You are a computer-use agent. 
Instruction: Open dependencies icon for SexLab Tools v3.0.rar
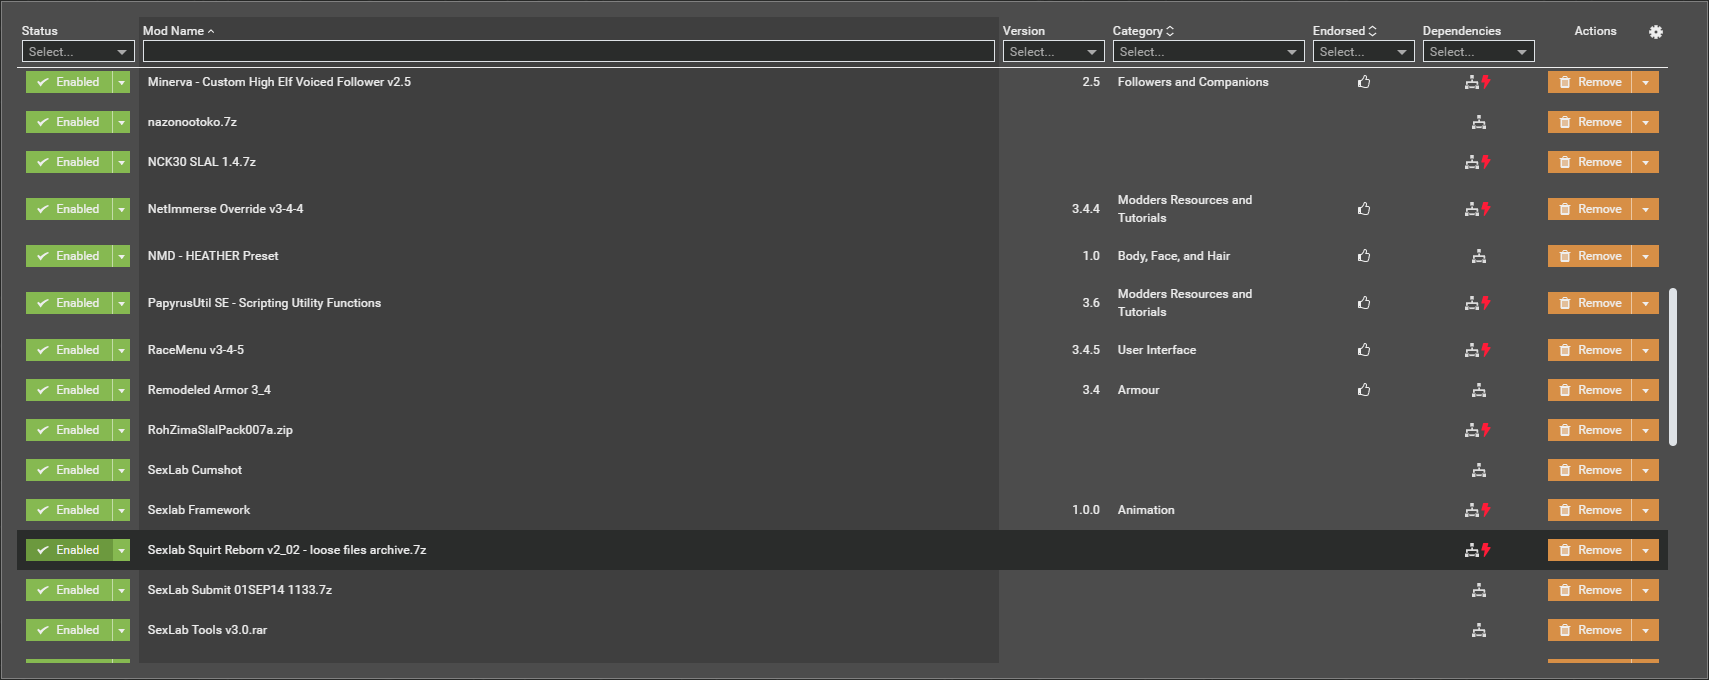(1479, 630)
